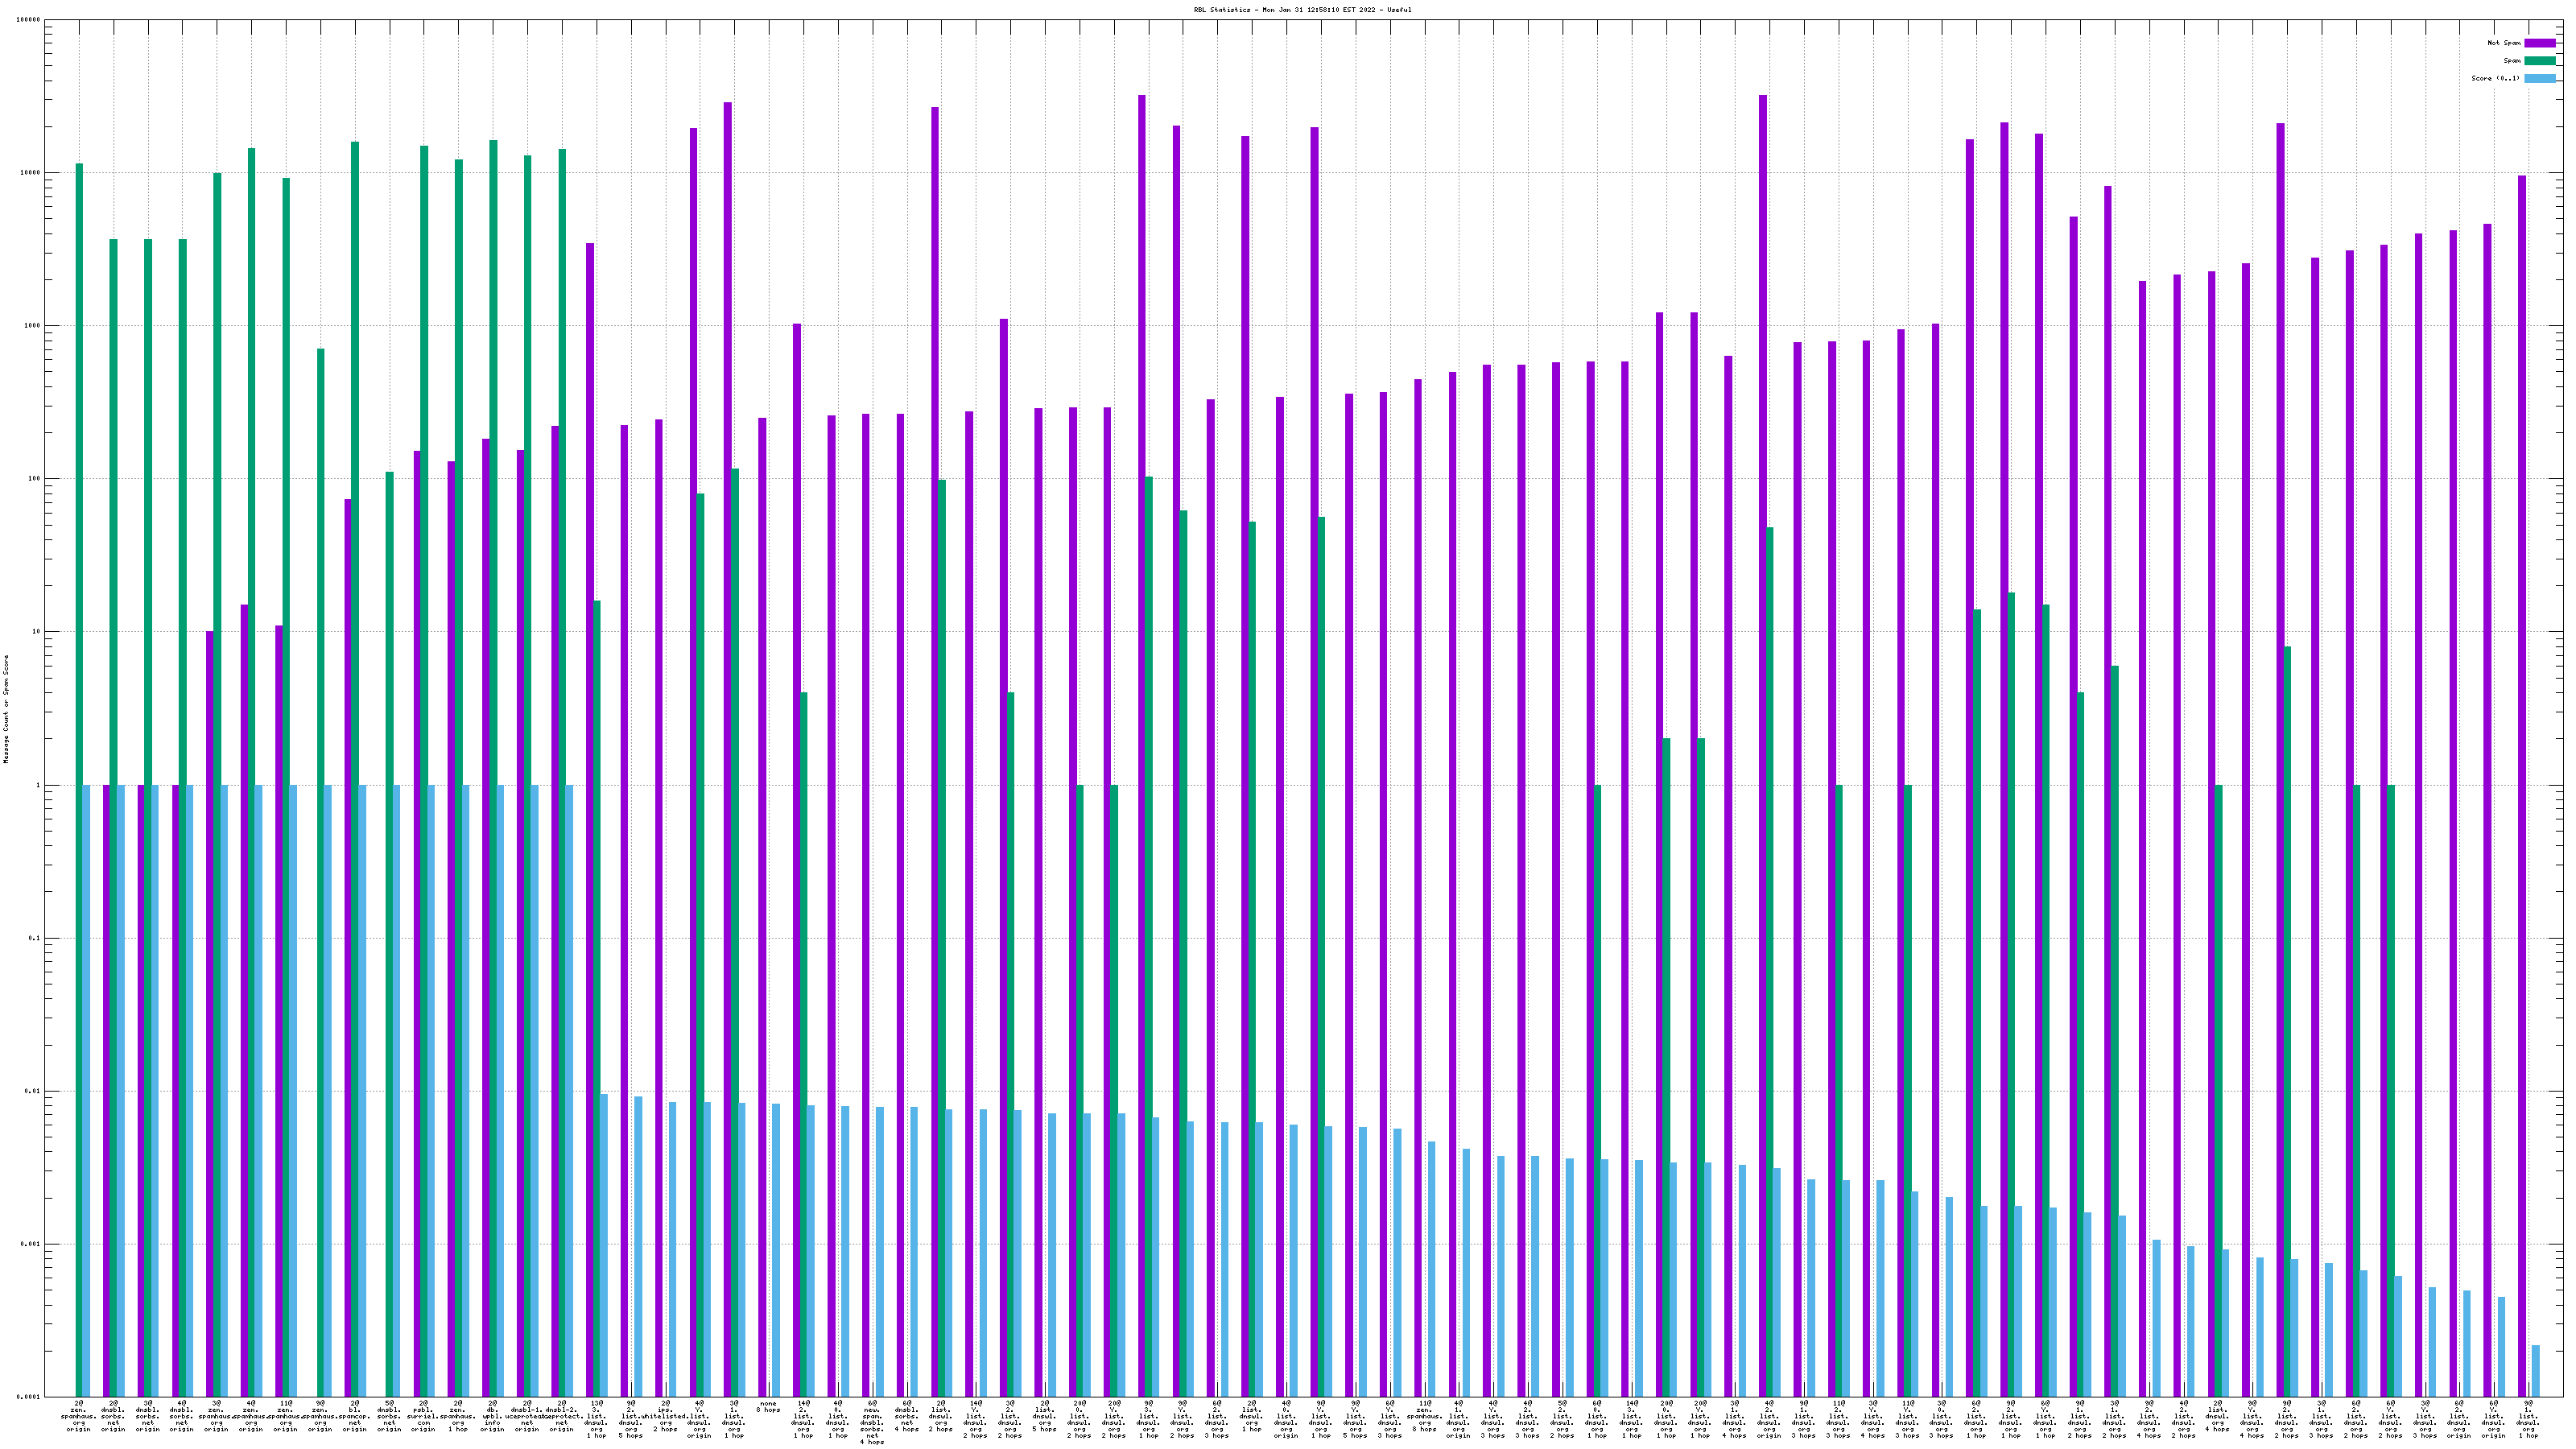Click the "dnsbl-1.uceprotect.net origin" x-axis label
This screenshot has height=1449, width=2576.
[527, 1416]
